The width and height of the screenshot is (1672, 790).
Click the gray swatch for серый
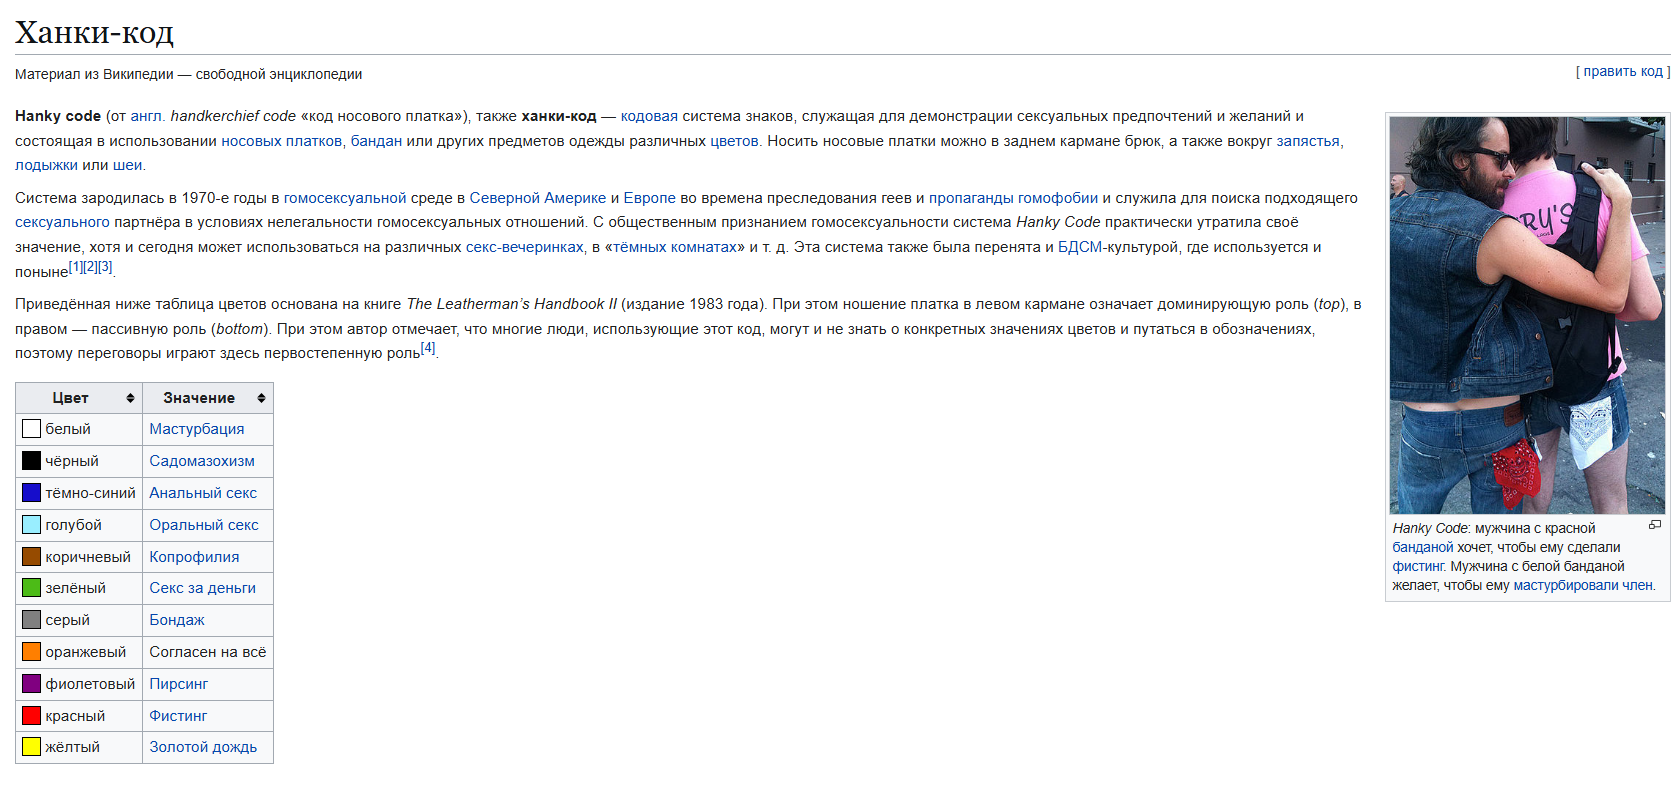[32, 620]
